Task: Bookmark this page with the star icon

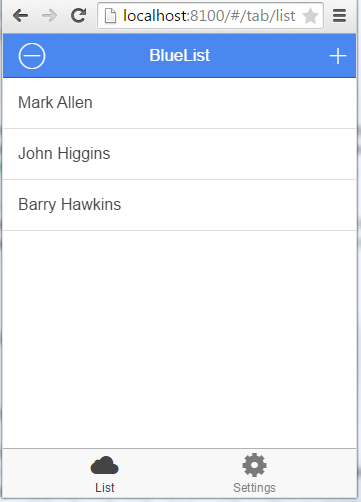Action: (x=310, y=16)
